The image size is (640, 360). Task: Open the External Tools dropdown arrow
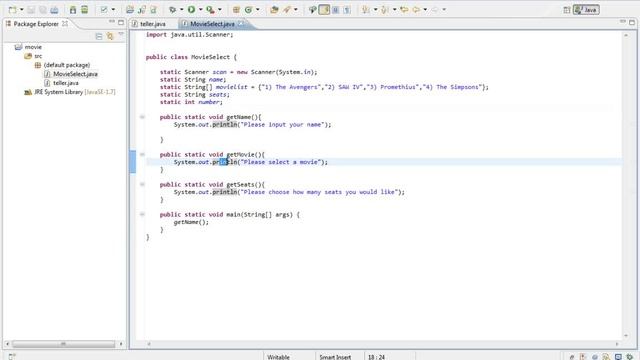[220, 9]
